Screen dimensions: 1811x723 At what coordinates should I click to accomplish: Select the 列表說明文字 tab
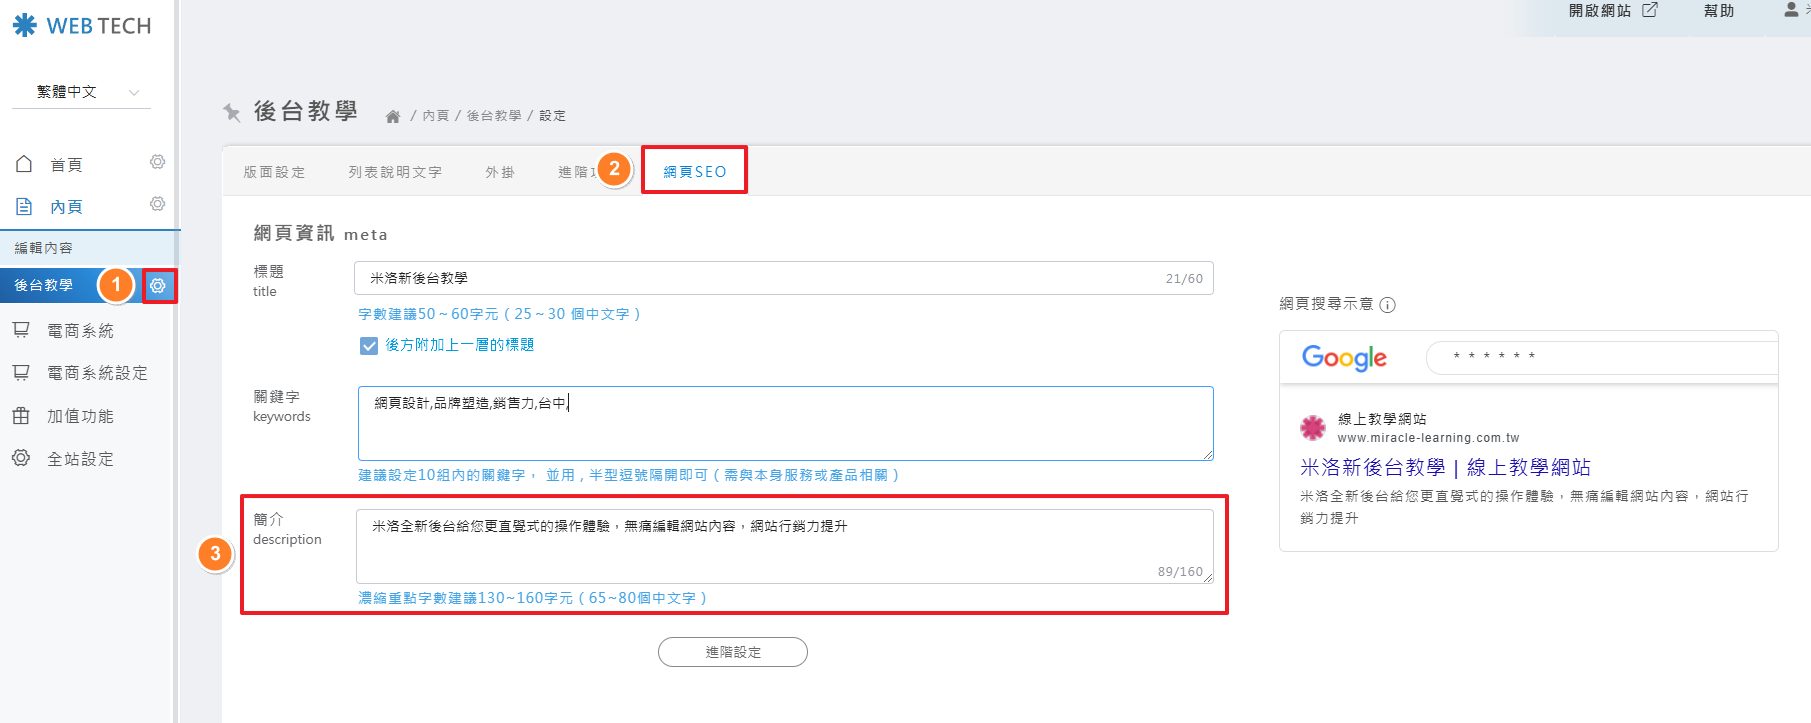(395, 172)
